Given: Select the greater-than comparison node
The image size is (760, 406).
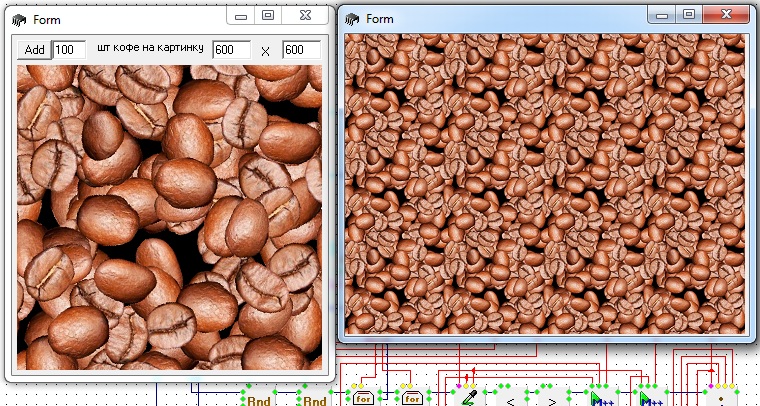Looking at the screenshot, I should [552, 398].
